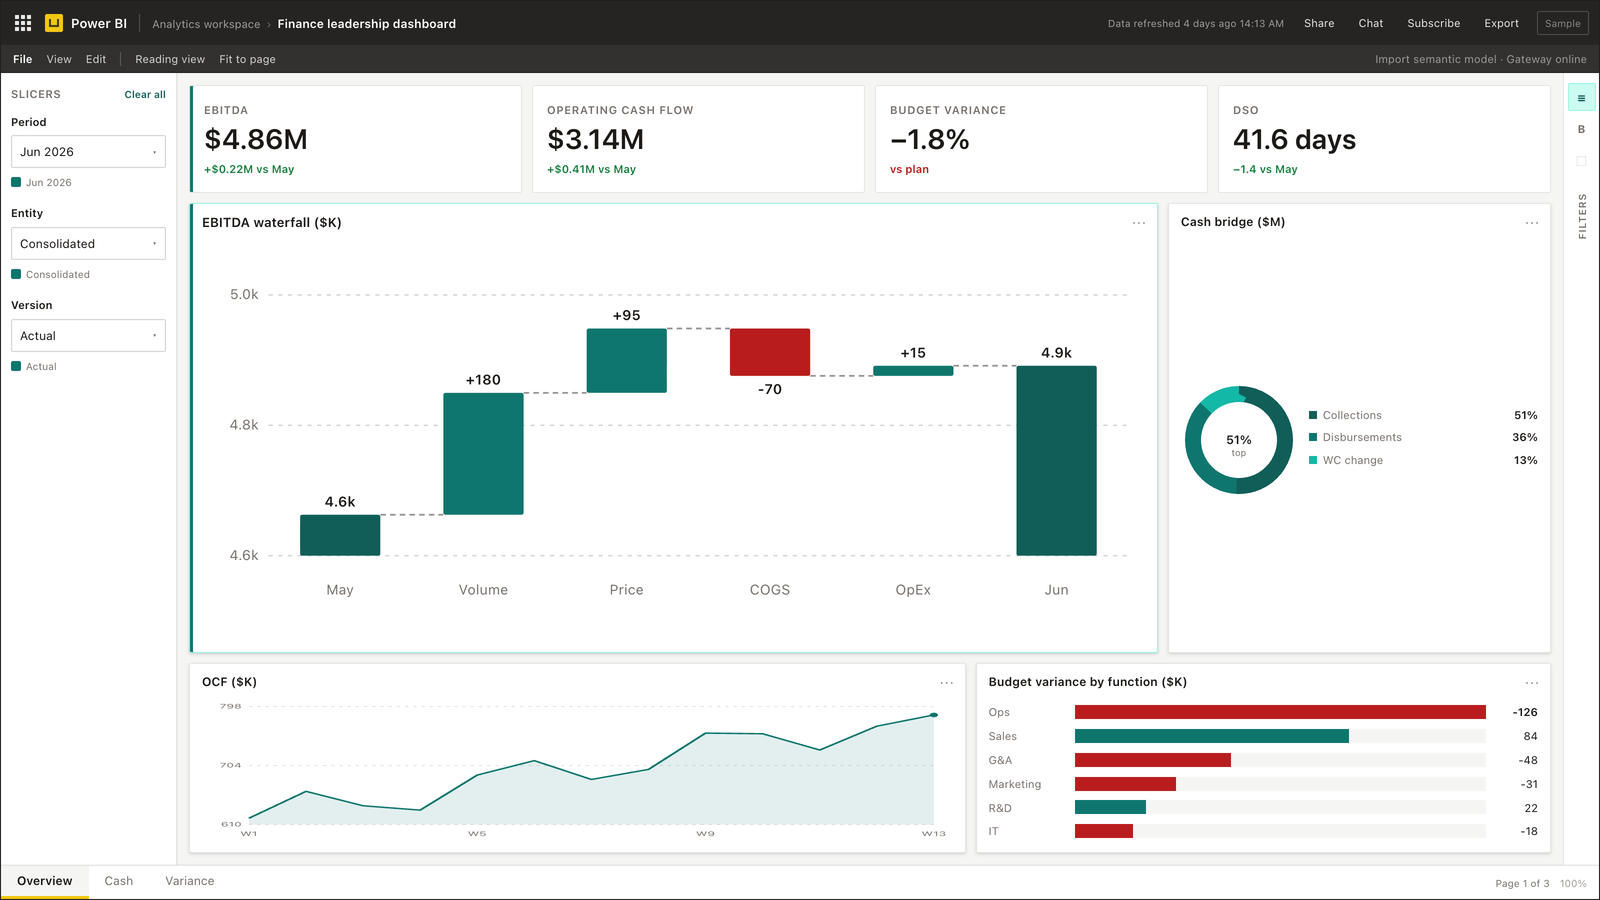Click the '+$0.22M vs May' EBITDA delta
This screenshot has height=900, width=1600.
pyautogui.click(x=249, y=169)
